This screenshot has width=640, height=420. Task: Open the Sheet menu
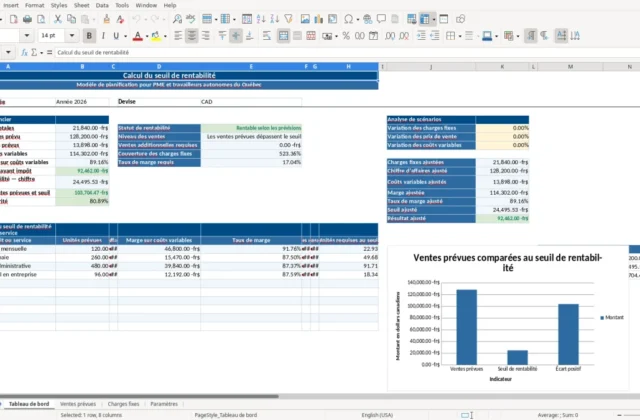(x=81, y=5)
